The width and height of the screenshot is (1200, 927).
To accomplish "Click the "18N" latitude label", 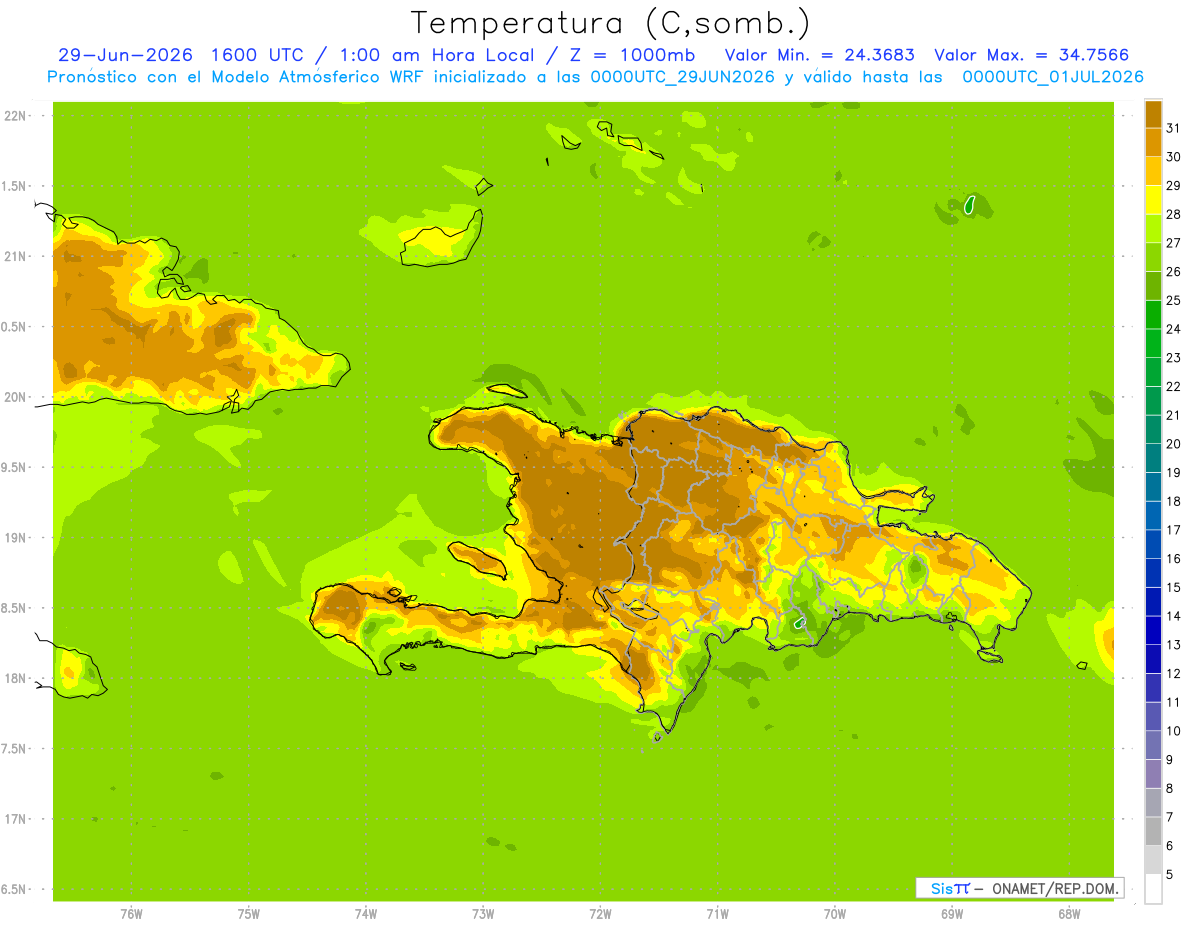I will (x=17, y=678).
